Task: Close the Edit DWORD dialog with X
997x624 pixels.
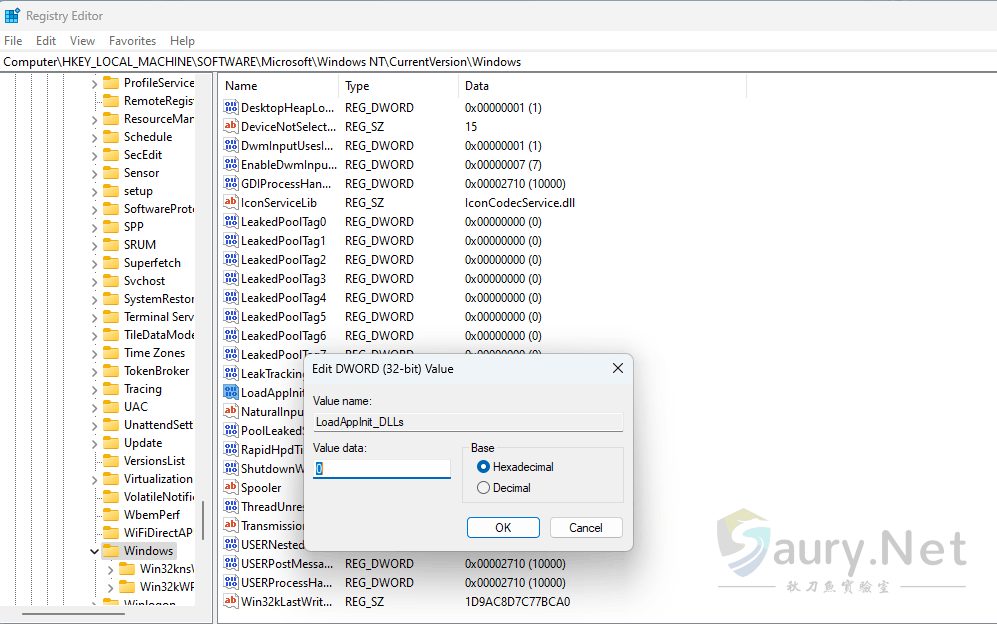Action: 617,368
